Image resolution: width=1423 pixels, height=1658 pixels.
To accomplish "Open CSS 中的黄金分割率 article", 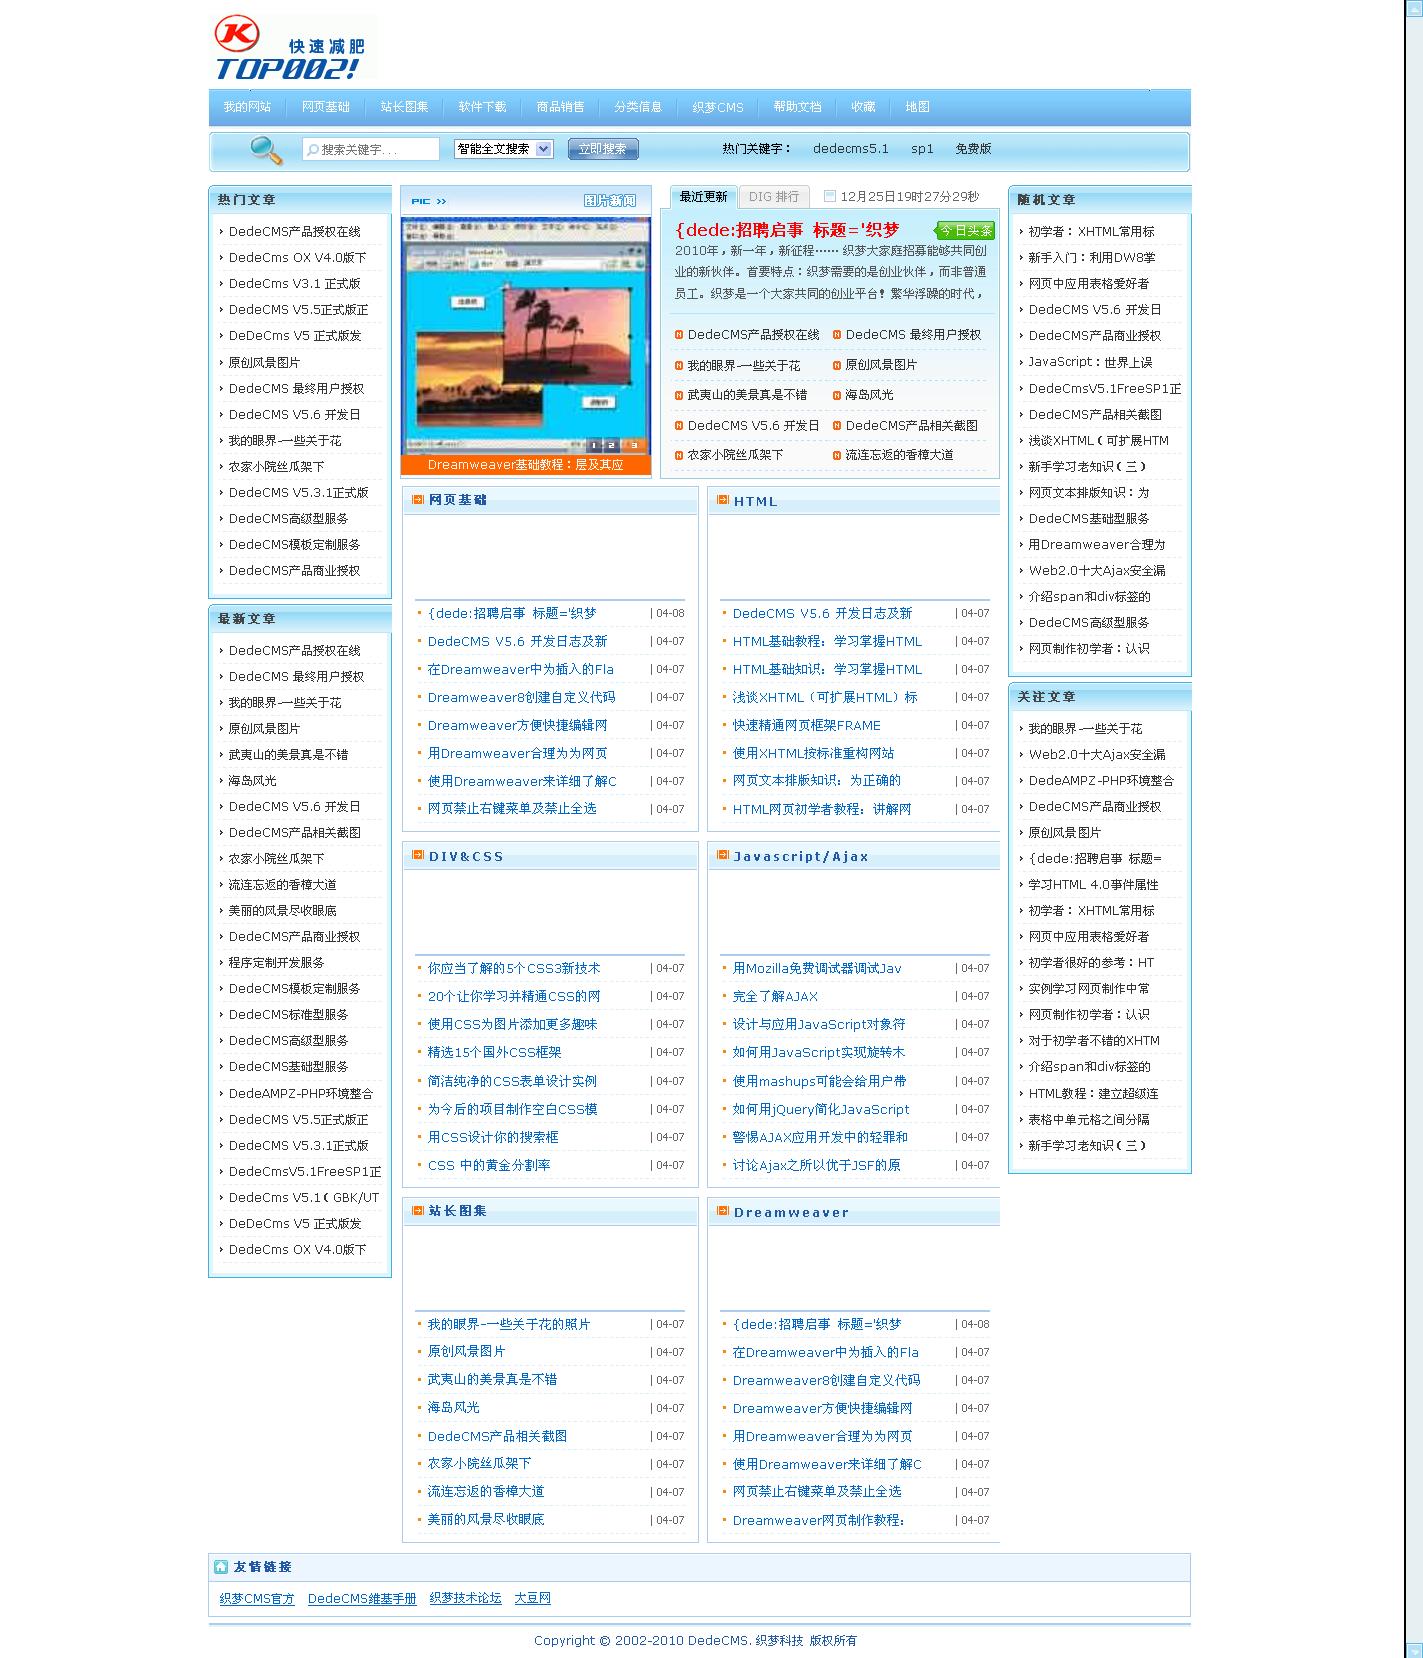I will click(489, 1166).
